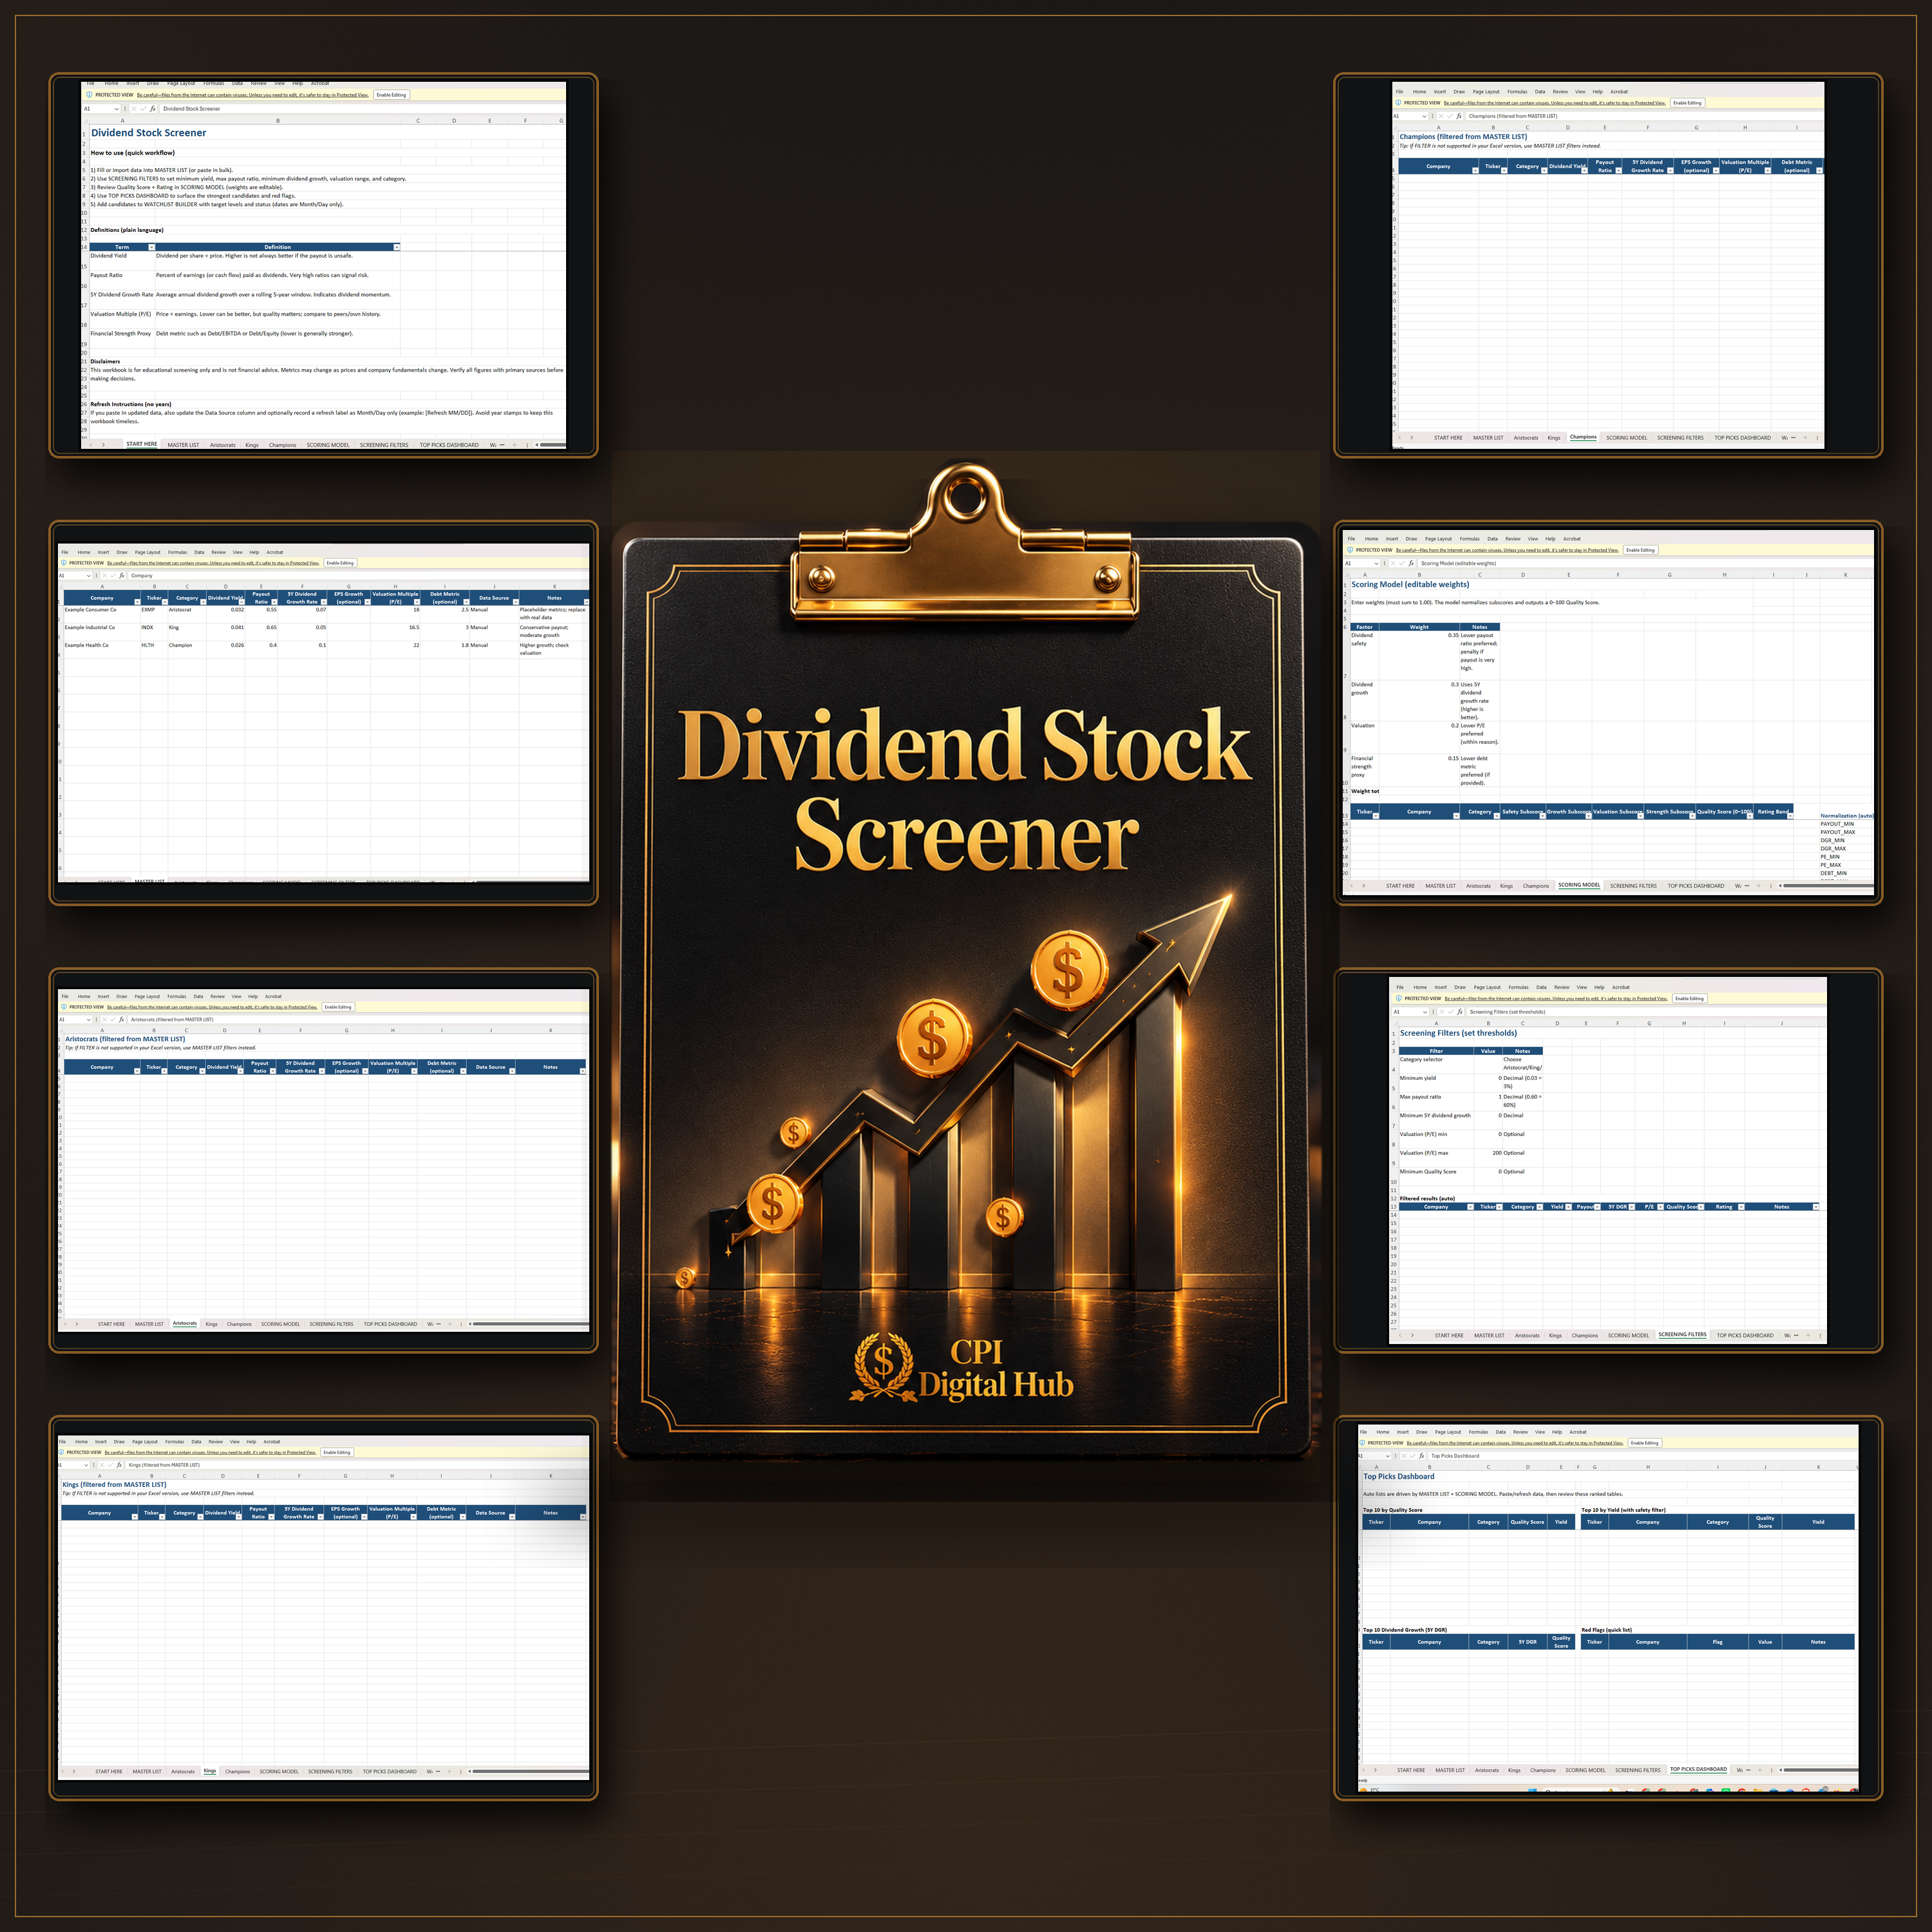The width and height of the screenshot is (1932, 1932).
Task: Click 'Example Industrial Co' cell in Master List
Action: click(102, 632)
